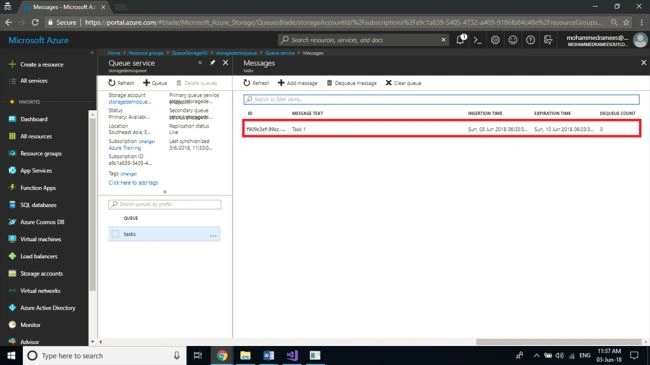Tick the checkbox for tasks queue
650x365 pixels.
coord(115,234)
